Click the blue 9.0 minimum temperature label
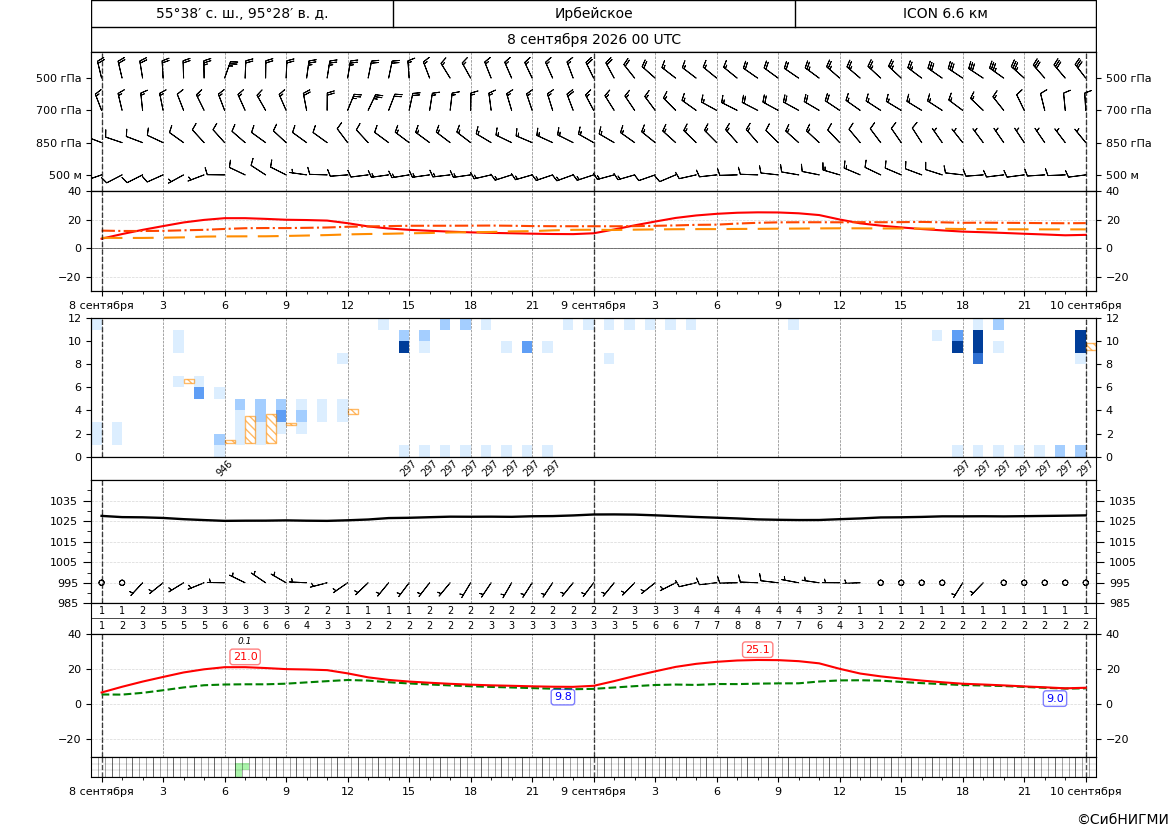 pyautogui.click(x=1055, y=698)
